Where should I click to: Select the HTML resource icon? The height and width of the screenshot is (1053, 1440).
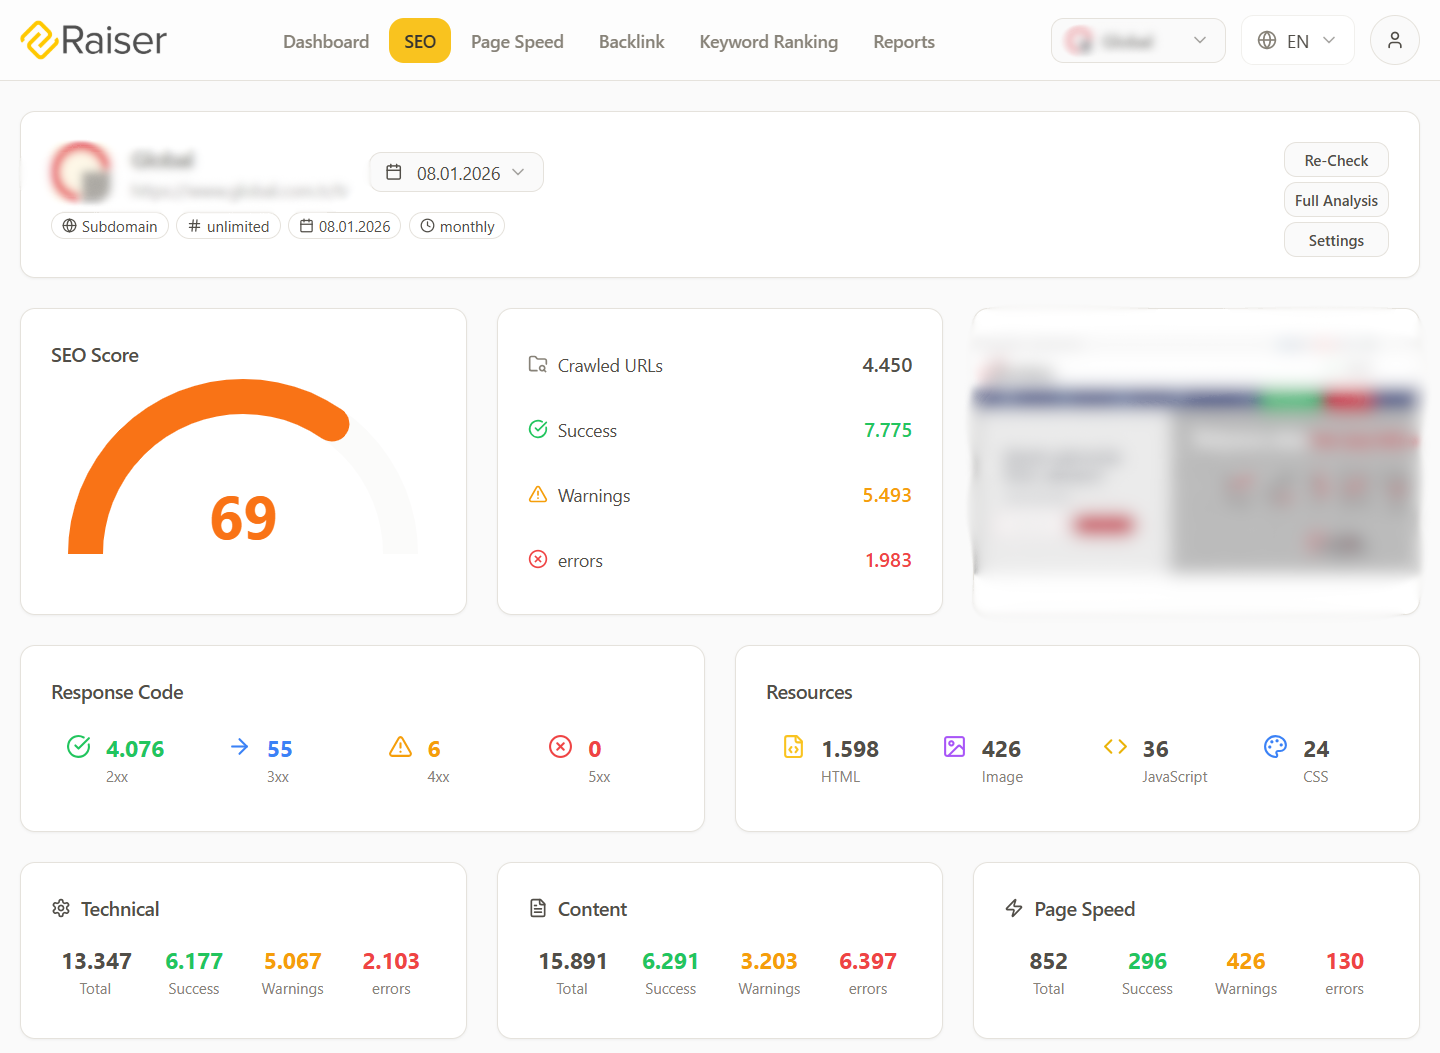[793, 747]
